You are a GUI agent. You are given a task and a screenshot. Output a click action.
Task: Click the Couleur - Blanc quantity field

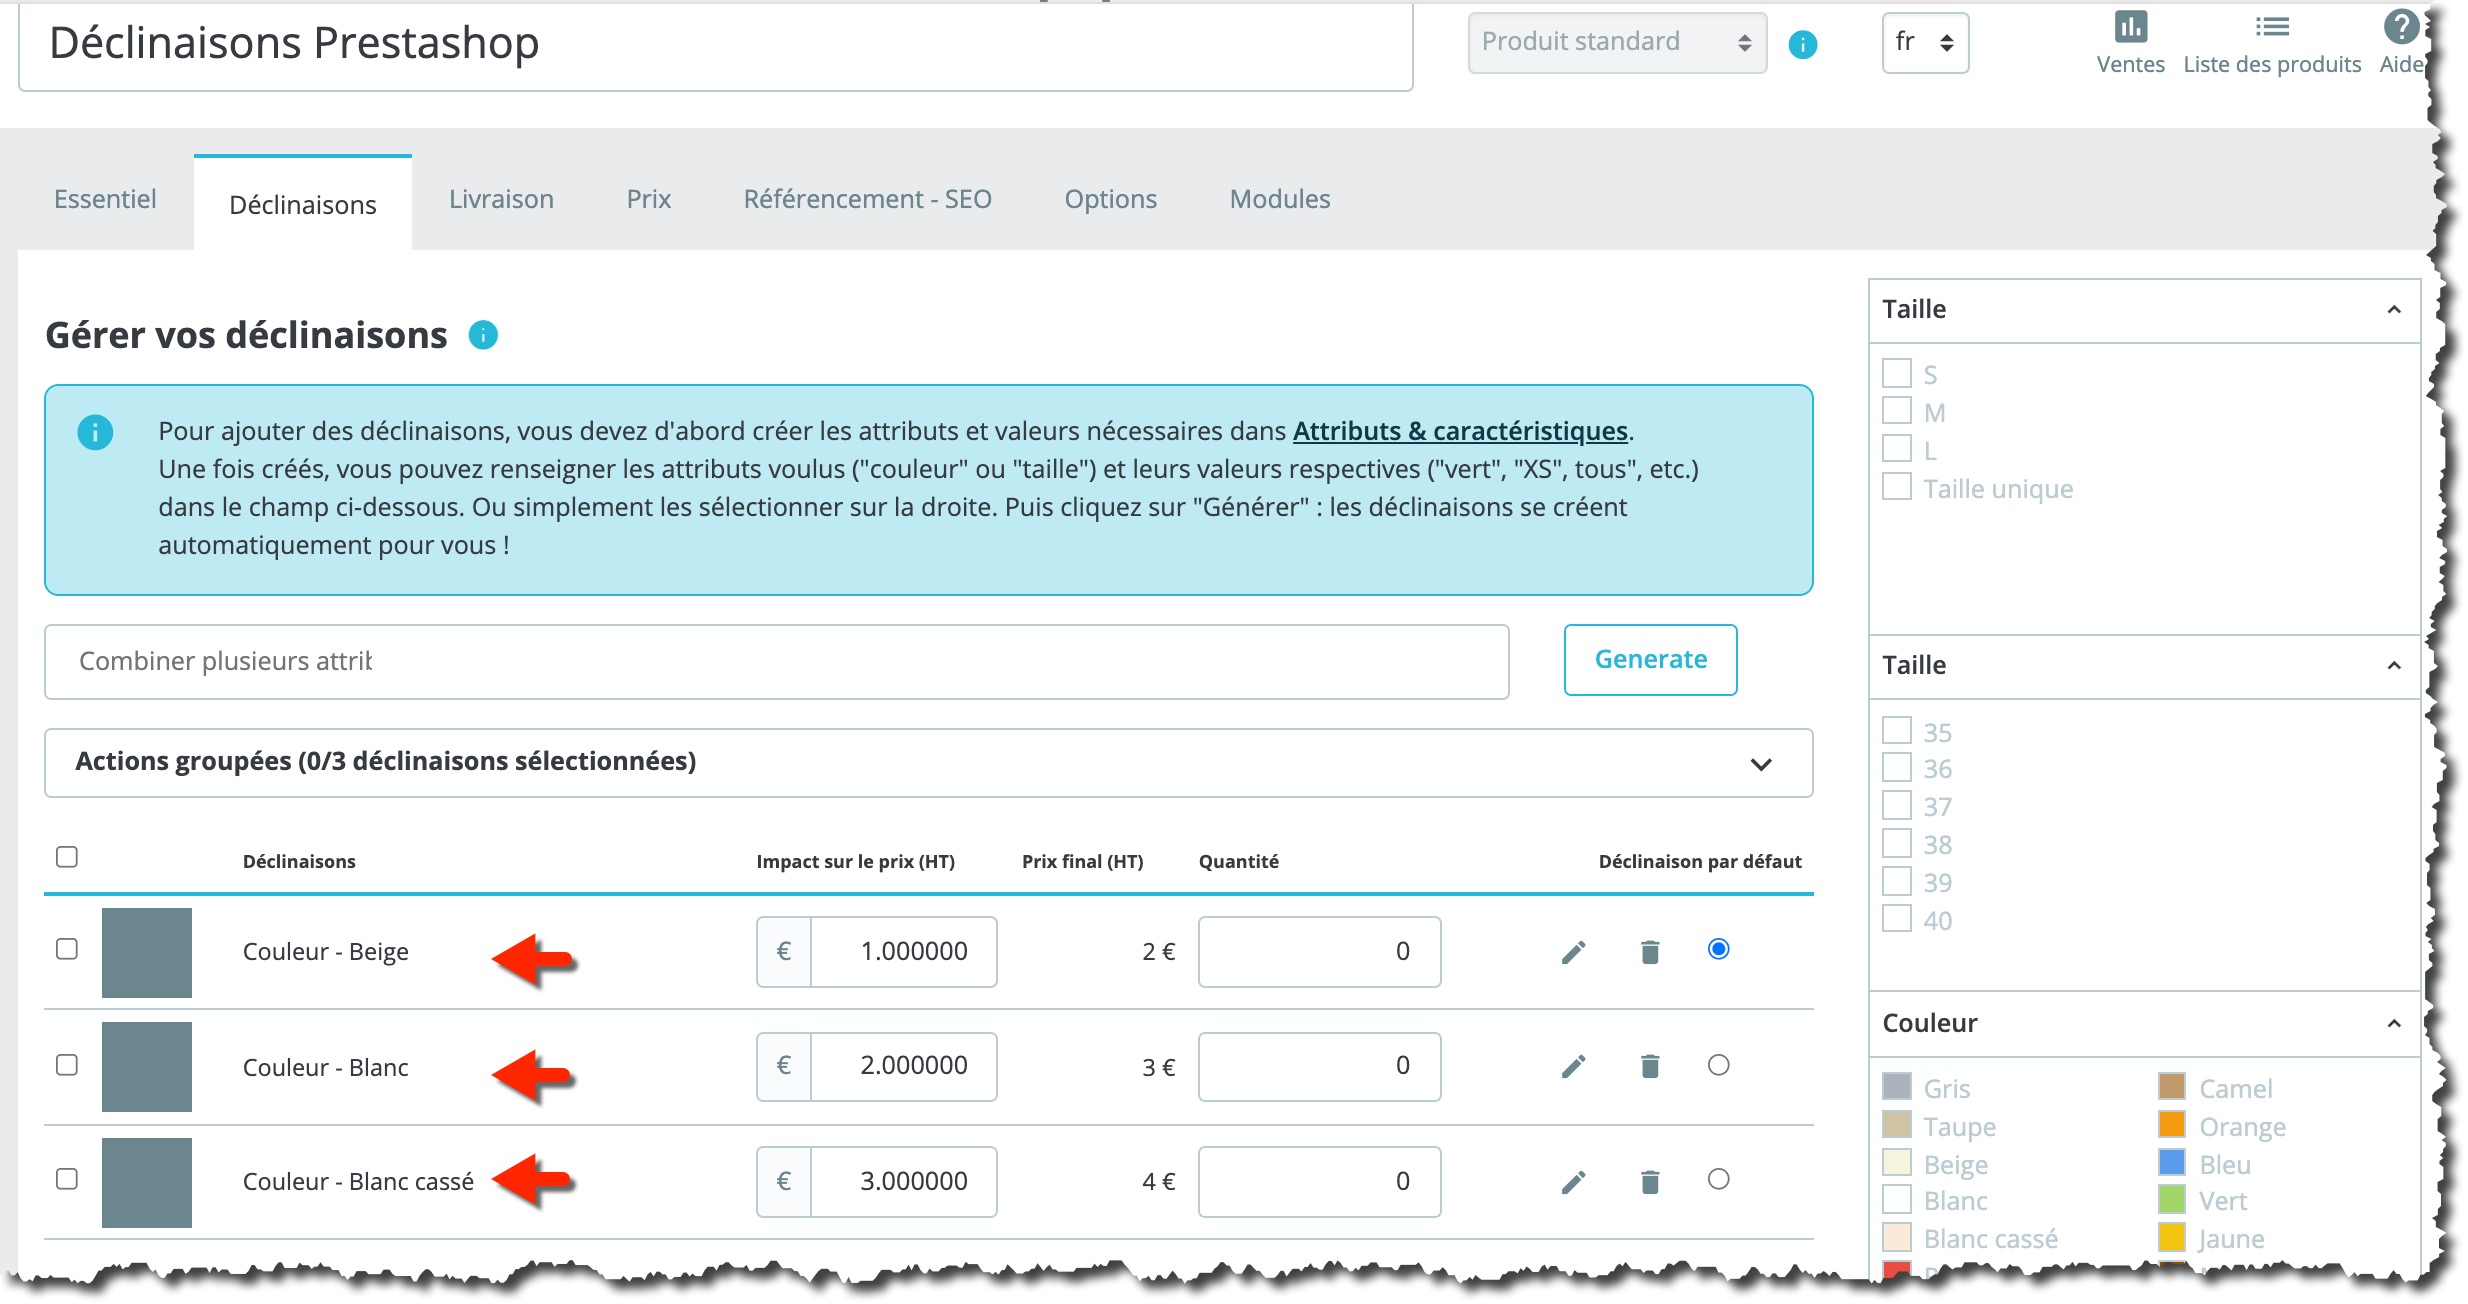(x=1319, y=1067)
